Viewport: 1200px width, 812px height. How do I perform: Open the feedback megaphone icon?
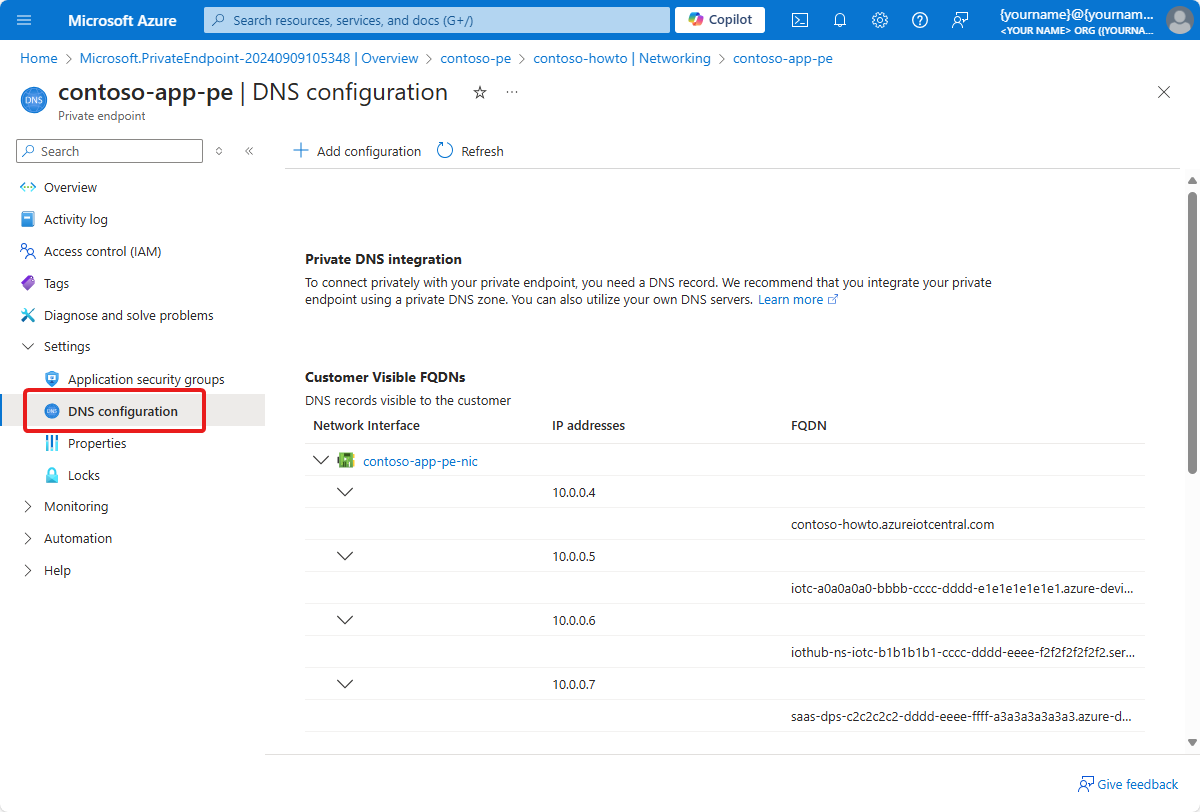pyautogui.click(x=959, y=19)
